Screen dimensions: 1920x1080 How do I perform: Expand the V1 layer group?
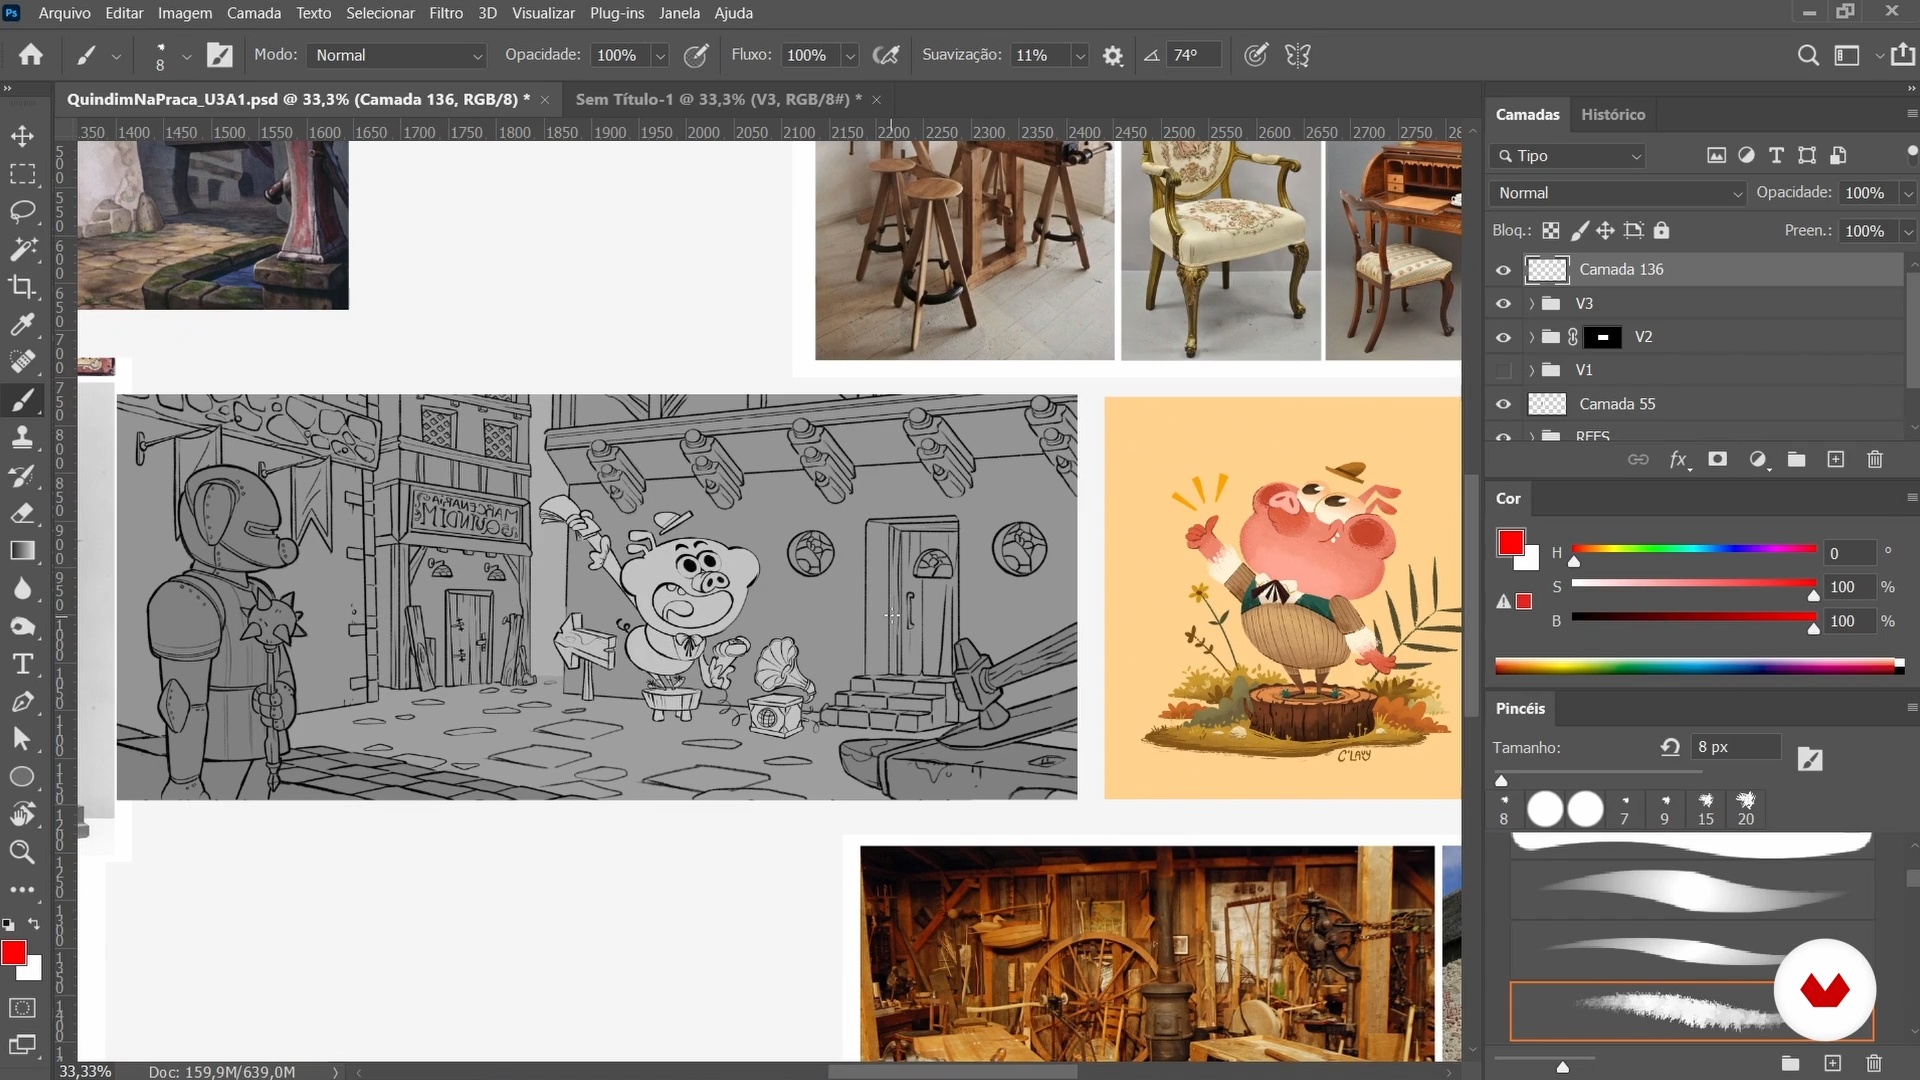tap(1531, 371)
